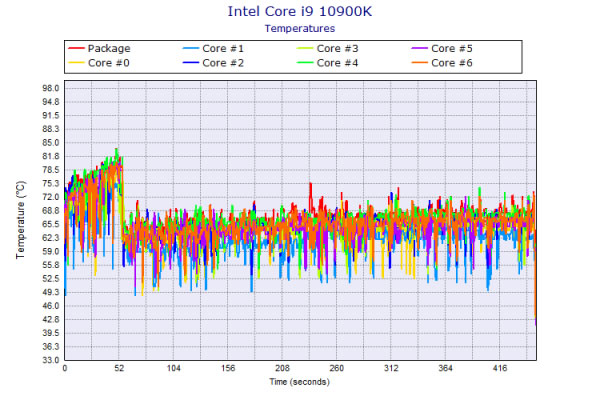Select the Core #6 legend entry
The height and width of the screenshot is (400, 600).
[442, 63]
